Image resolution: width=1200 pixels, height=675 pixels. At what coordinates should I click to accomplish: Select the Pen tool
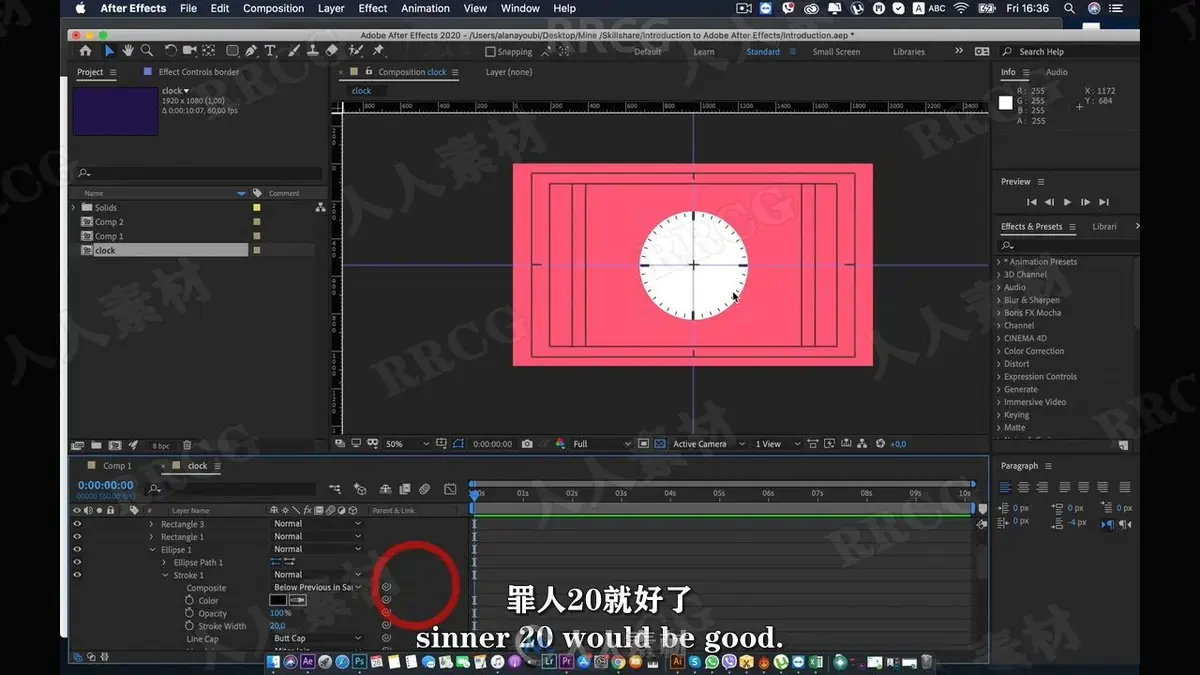point(251,51)
